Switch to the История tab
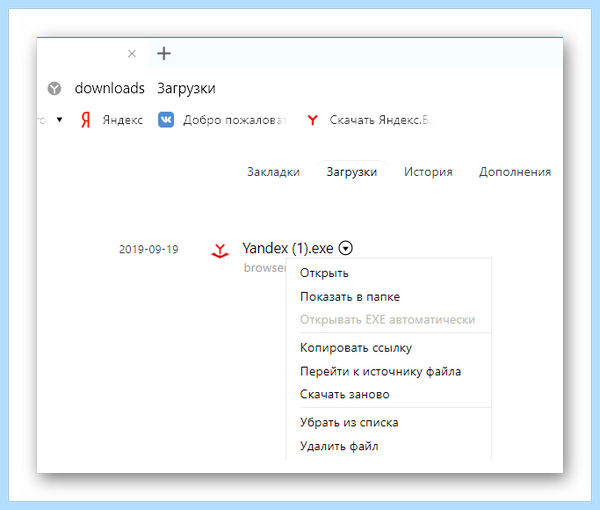Image resolution: width=600 pixels, height=510 pixels. 428,172
